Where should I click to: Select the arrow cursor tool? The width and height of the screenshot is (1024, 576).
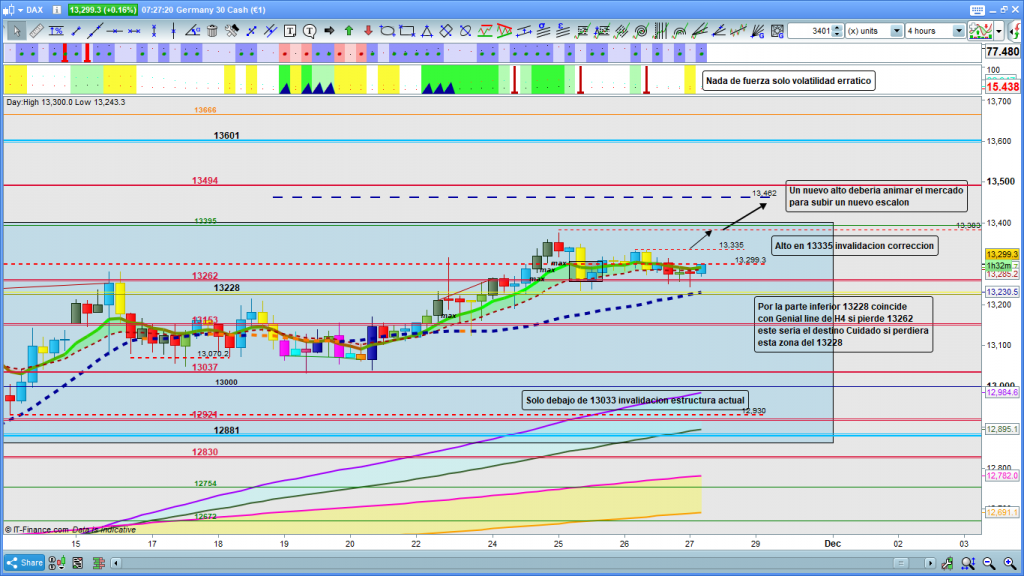(16, 31)
